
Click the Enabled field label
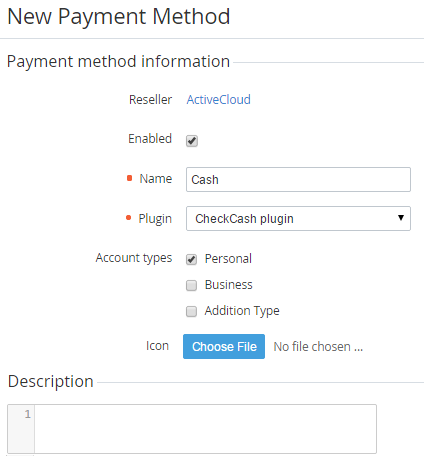[150, 138]
